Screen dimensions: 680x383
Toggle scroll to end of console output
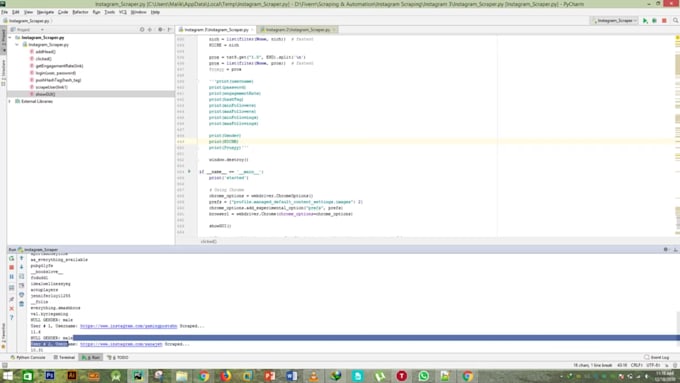pos(21,285)
